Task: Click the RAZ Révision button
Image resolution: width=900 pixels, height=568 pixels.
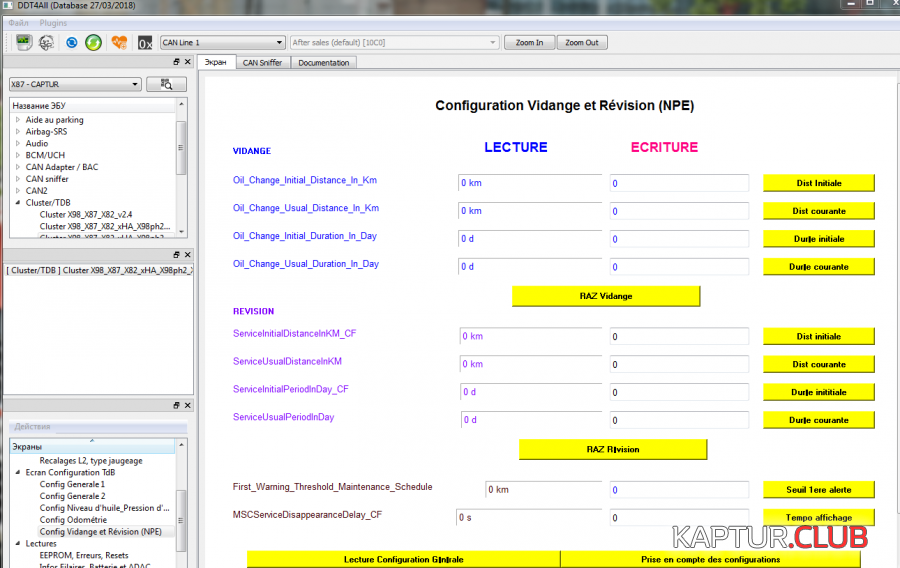Action: tap(612, 449)
